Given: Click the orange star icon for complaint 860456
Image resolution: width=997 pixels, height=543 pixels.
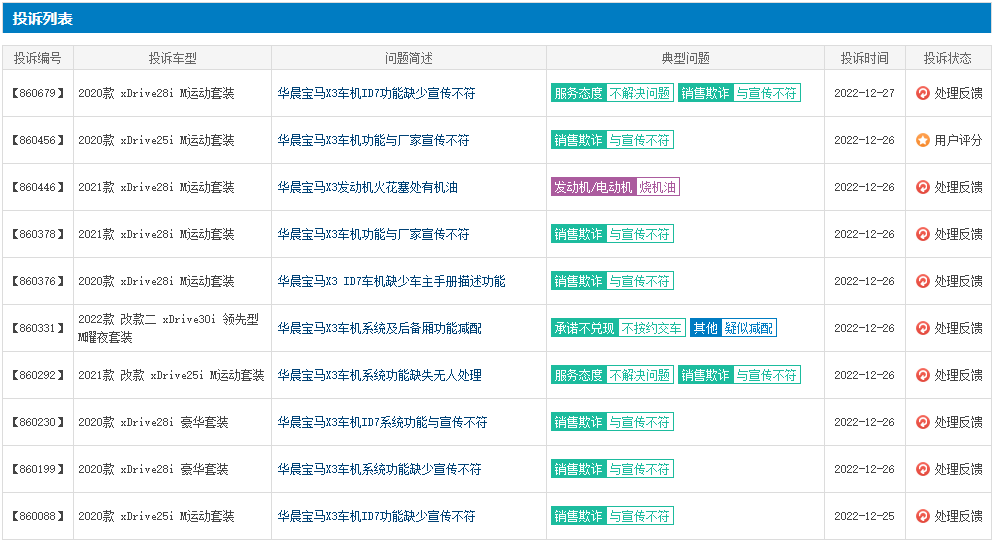Looking at the screenshot, I should 923,141.
